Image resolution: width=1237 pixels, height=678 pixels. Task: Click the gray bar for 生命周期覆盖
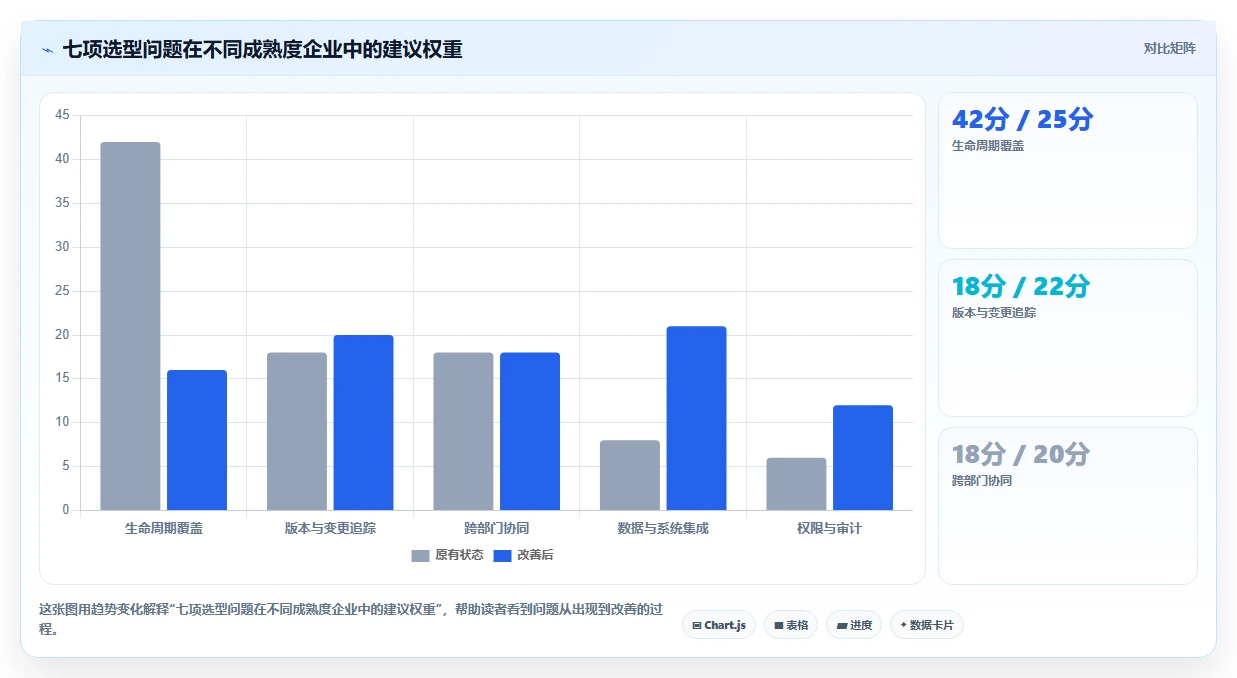(x=130, y=326)
